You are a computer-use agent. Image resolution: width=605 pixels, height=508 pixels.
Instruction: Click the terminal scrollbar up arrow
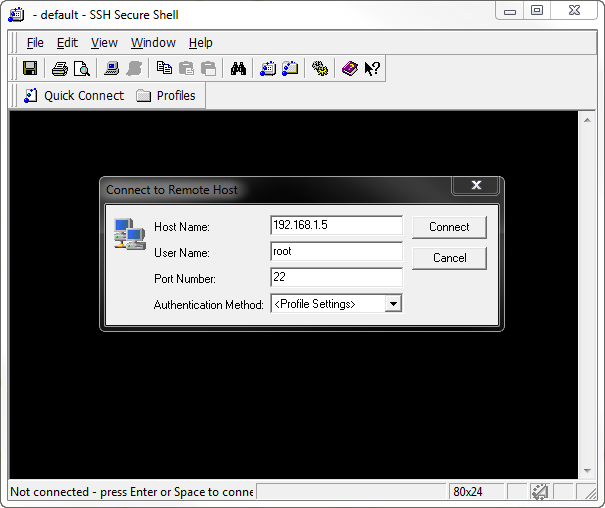[x=587, y=120]
